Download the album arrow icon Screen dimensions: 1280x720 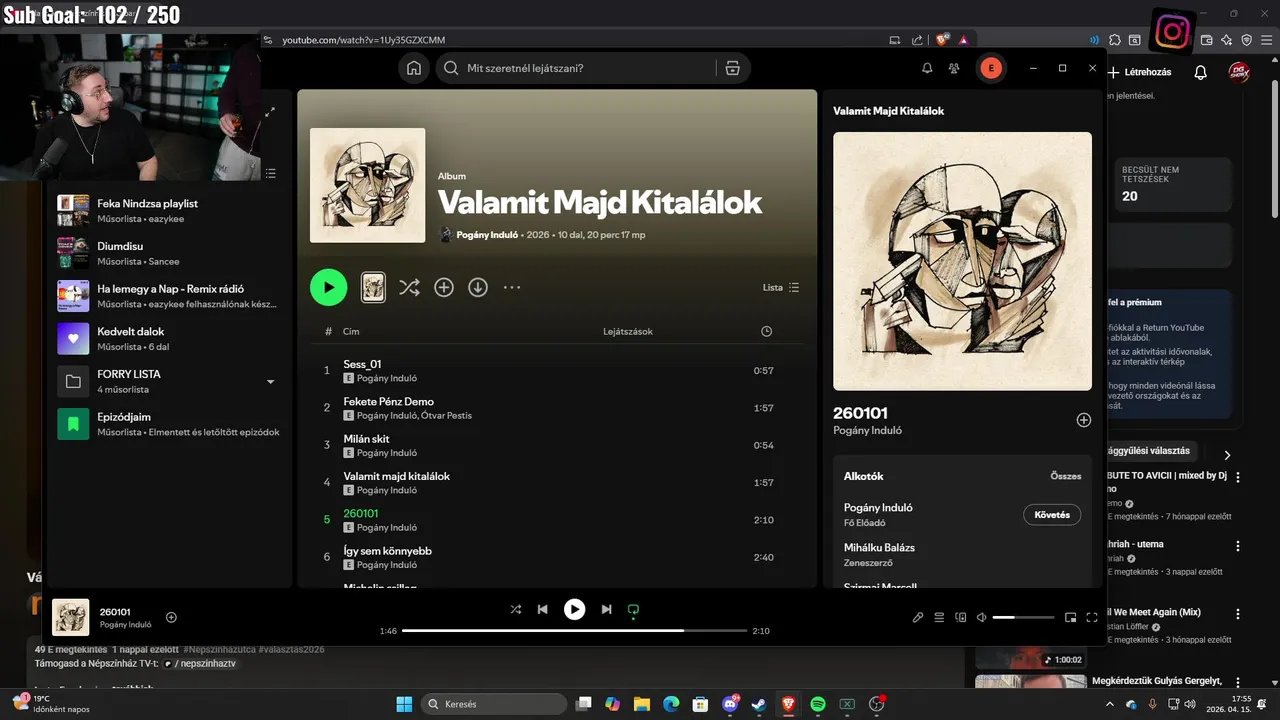pyautogui.click(x=478, y=287)
